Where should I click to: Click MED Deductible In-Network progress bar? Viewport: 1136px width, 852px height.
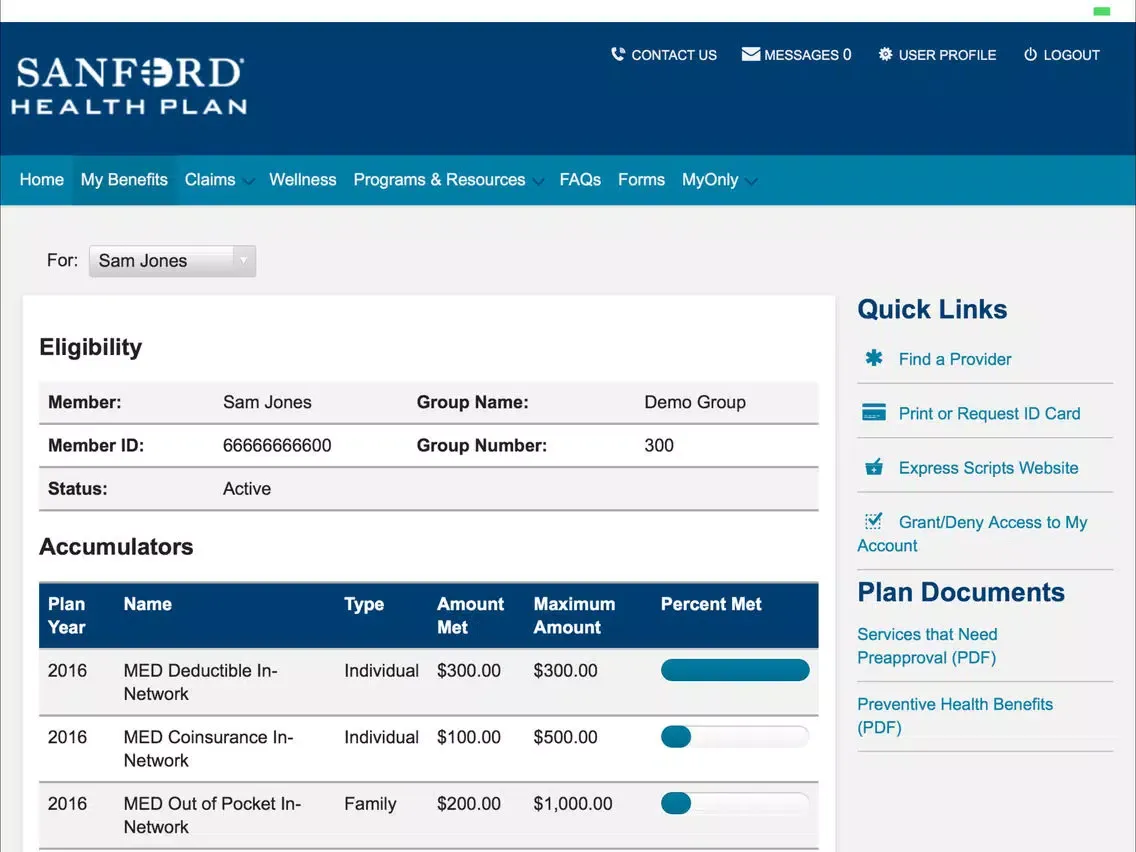tap(735, 670)
